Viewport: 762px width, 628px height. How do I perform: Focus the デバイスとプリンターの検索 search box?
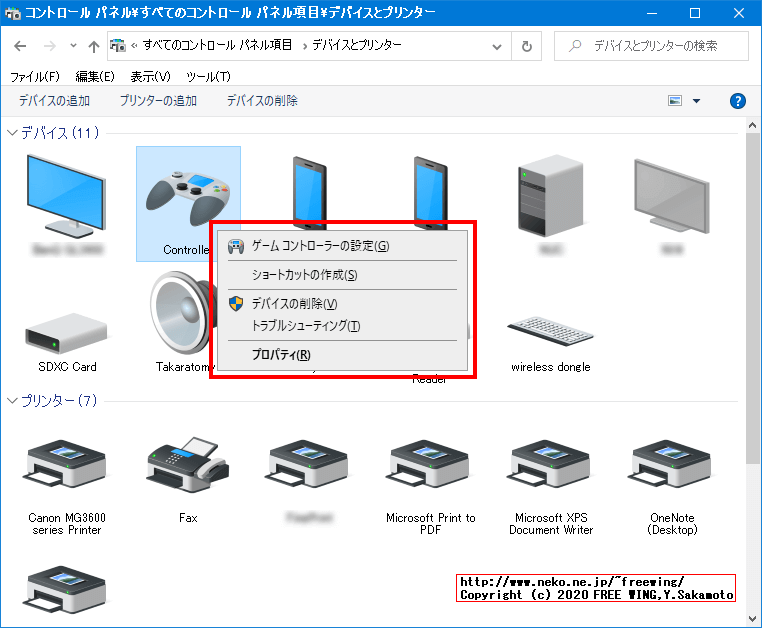point(651,46)
